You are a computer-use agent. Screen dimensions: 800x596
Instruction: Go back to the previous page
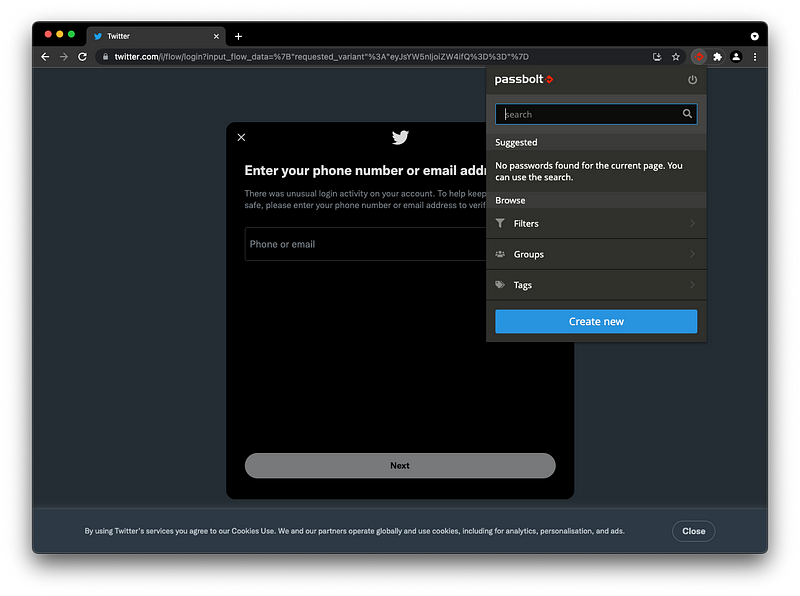coord(45,57)
